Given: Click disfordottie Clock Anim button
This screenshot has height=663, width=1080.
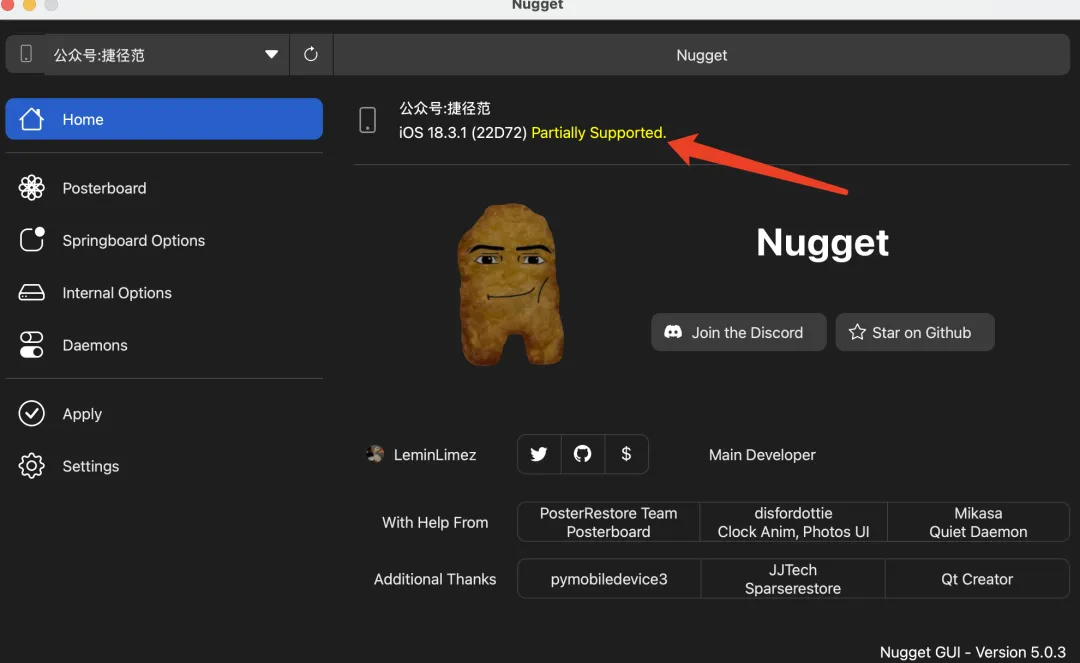Looking at the screenshot, I should point(793,523).
